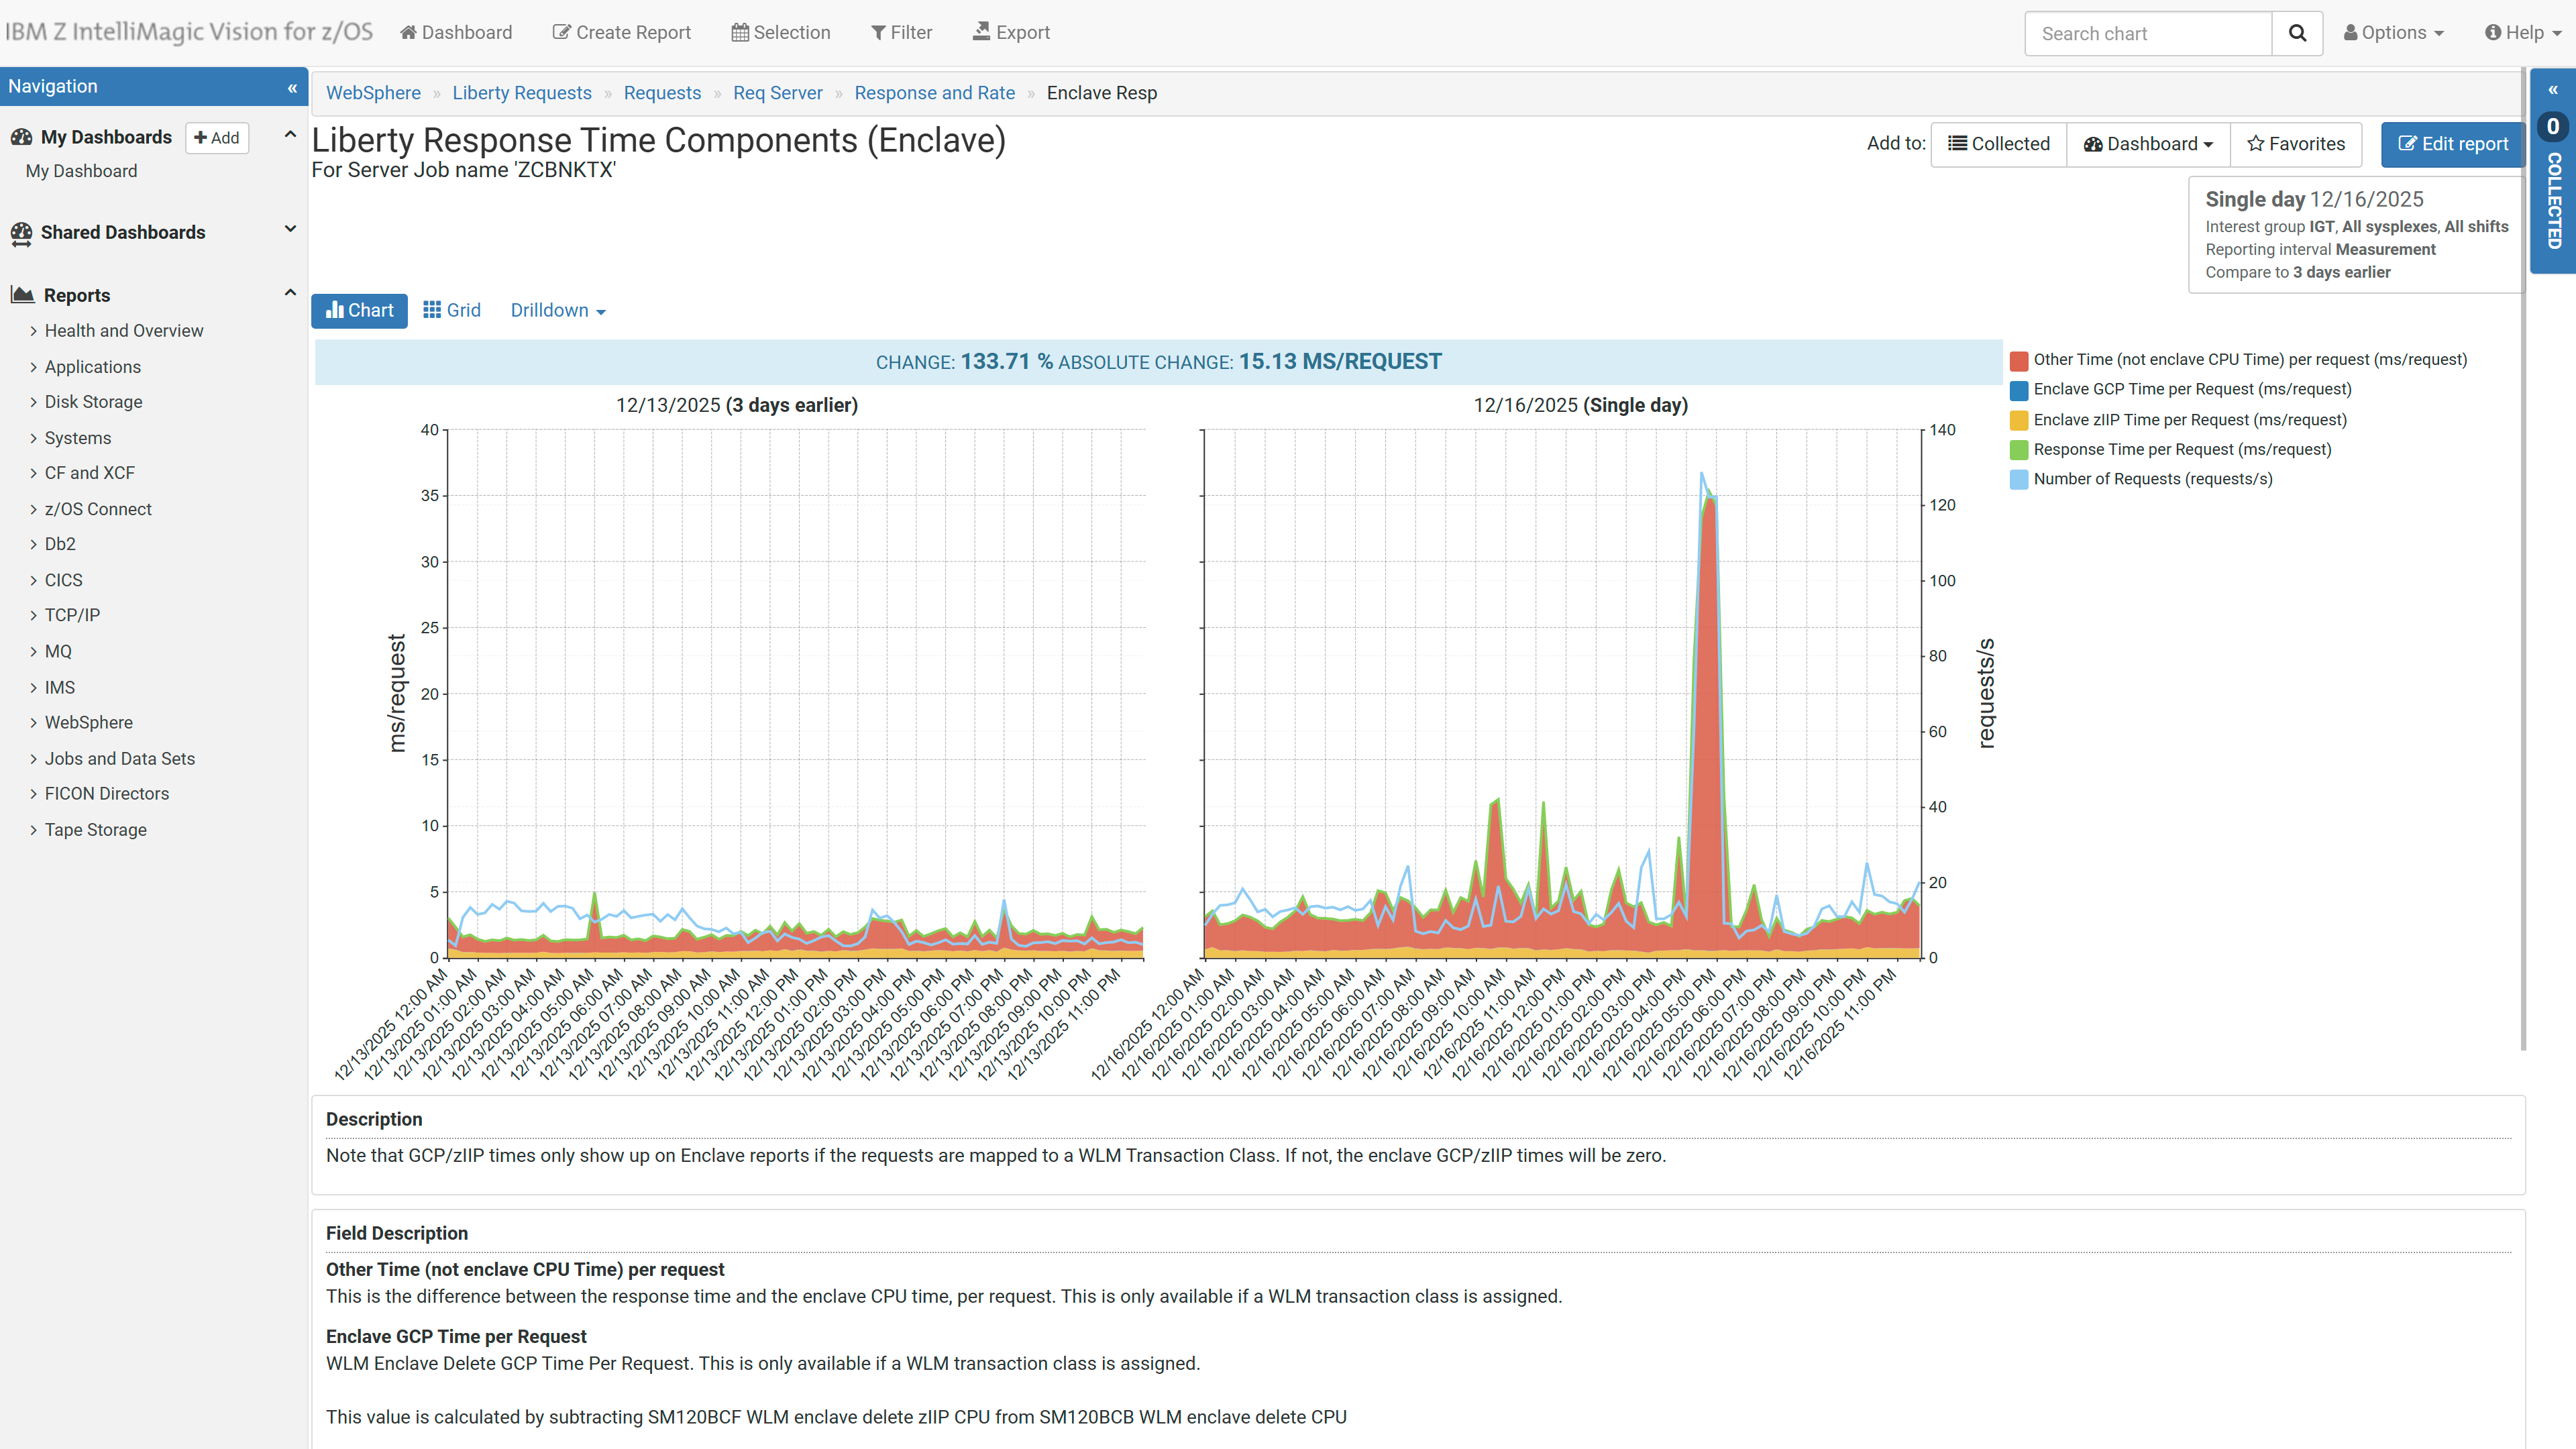Click My Dashboards gauge icon

(21, 137)
